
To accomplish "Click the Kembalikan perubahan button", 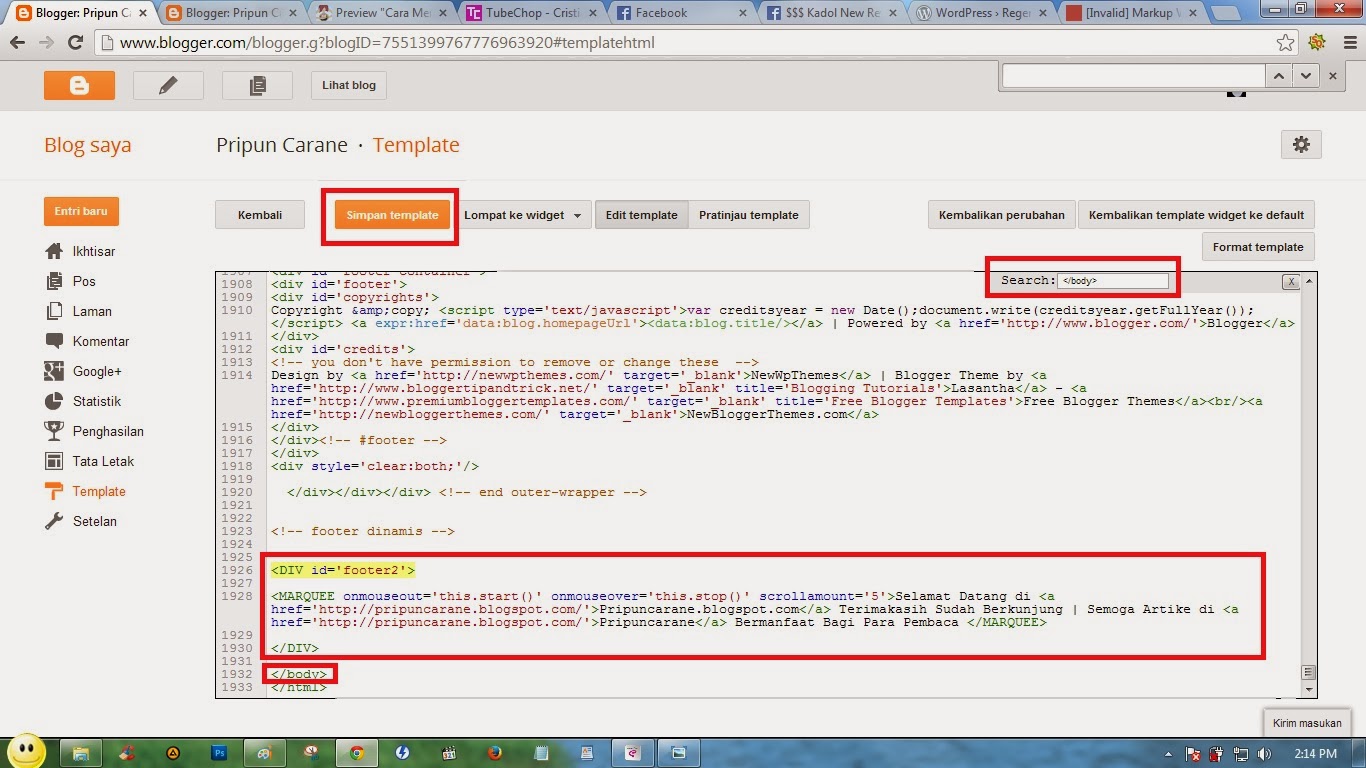I will point(1002,215).
